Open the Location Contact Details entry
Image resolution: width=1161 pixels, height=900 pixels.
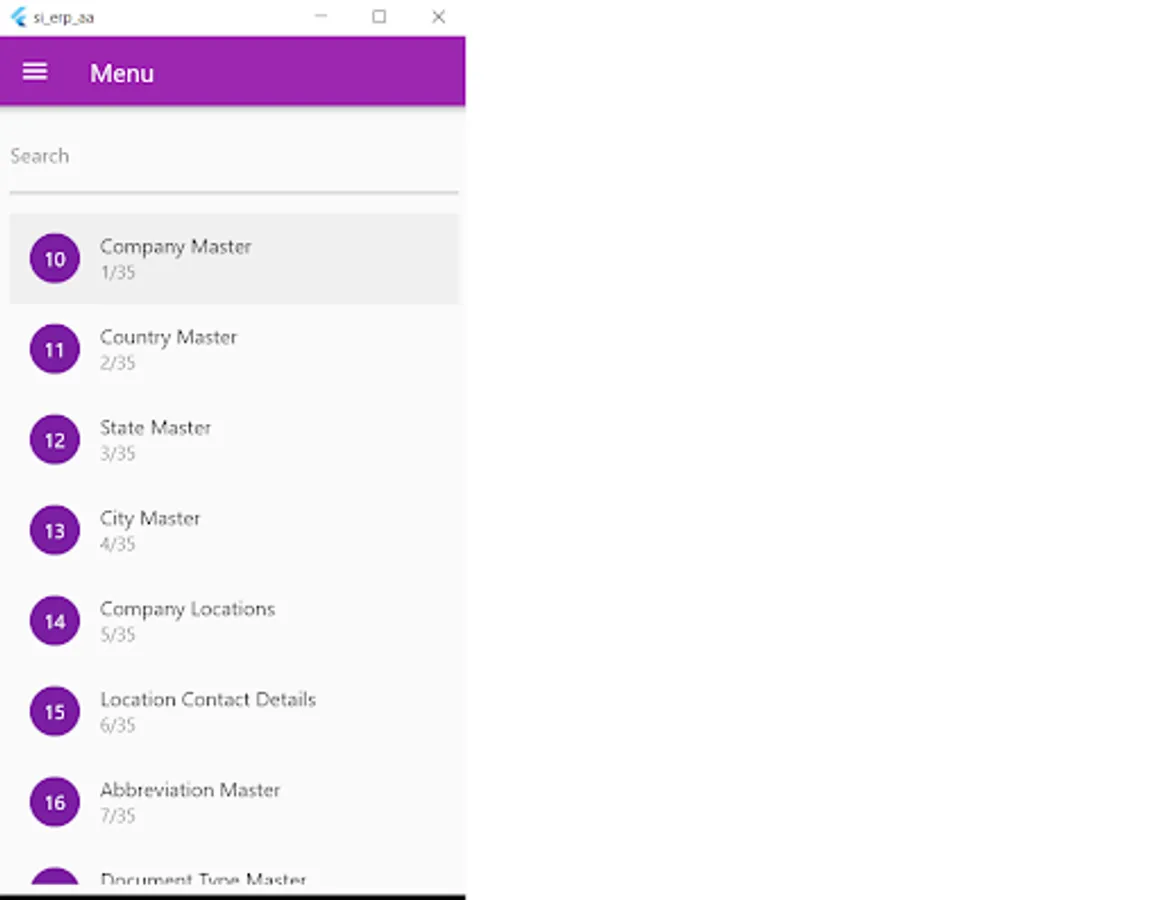pos(234,711)
